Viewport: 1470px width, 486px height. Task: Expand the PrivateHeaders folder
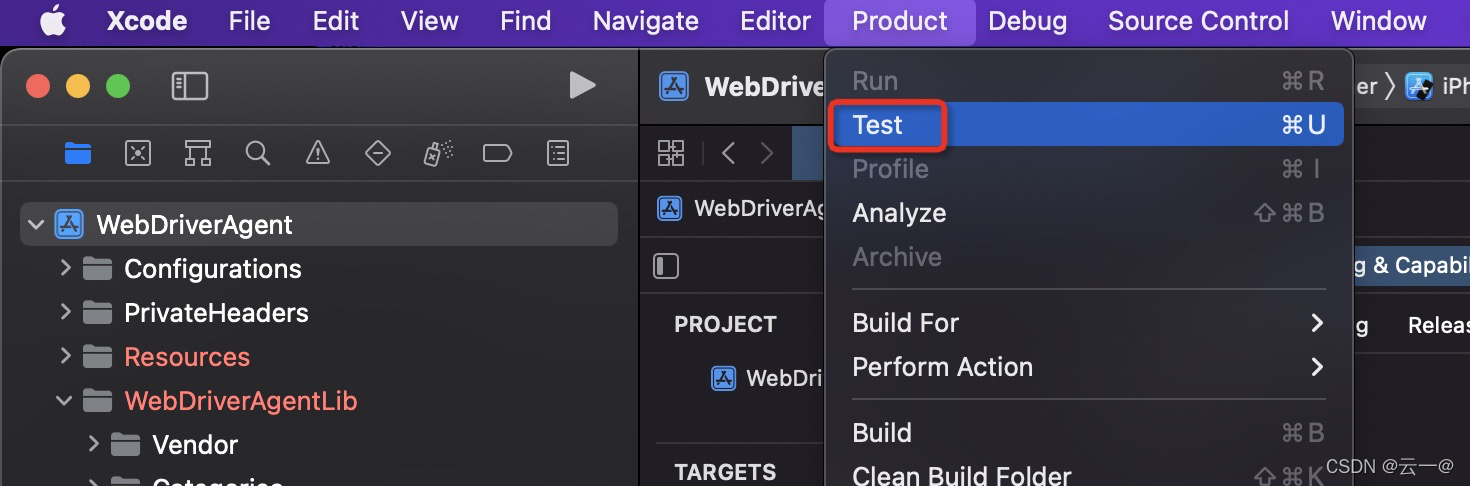[65, 312]
